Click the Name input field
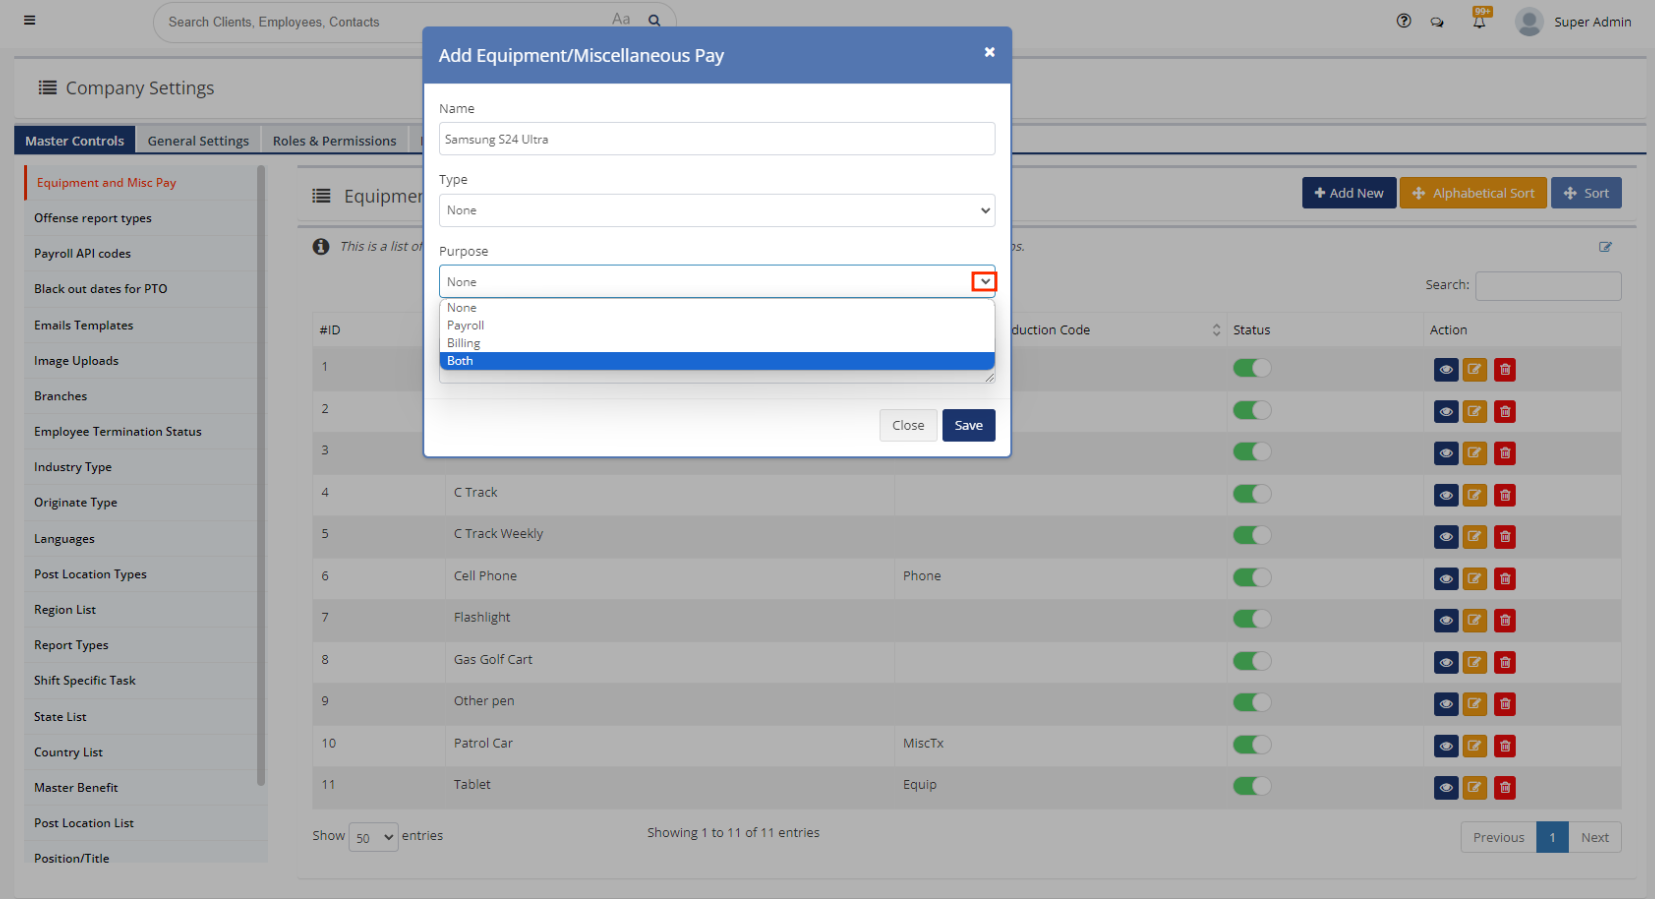The width and height of the screenshot is (1655, 899). tap(716, 140)
